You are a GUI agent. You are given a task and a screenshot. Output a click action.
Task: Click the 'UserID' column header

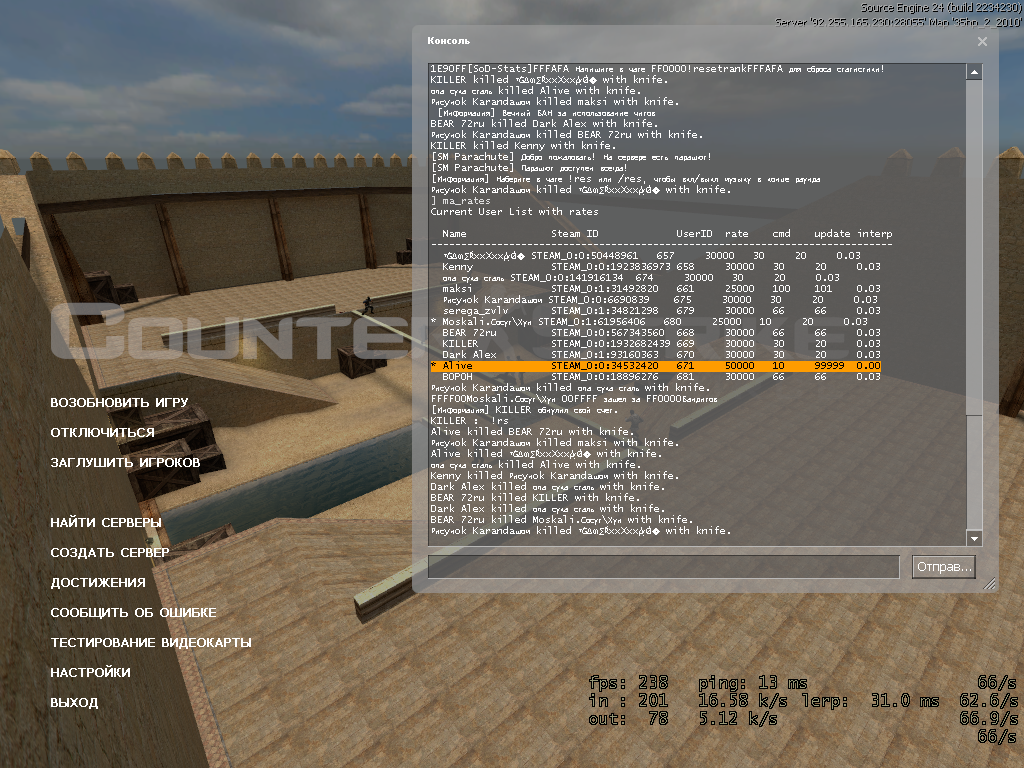point(694,234)
